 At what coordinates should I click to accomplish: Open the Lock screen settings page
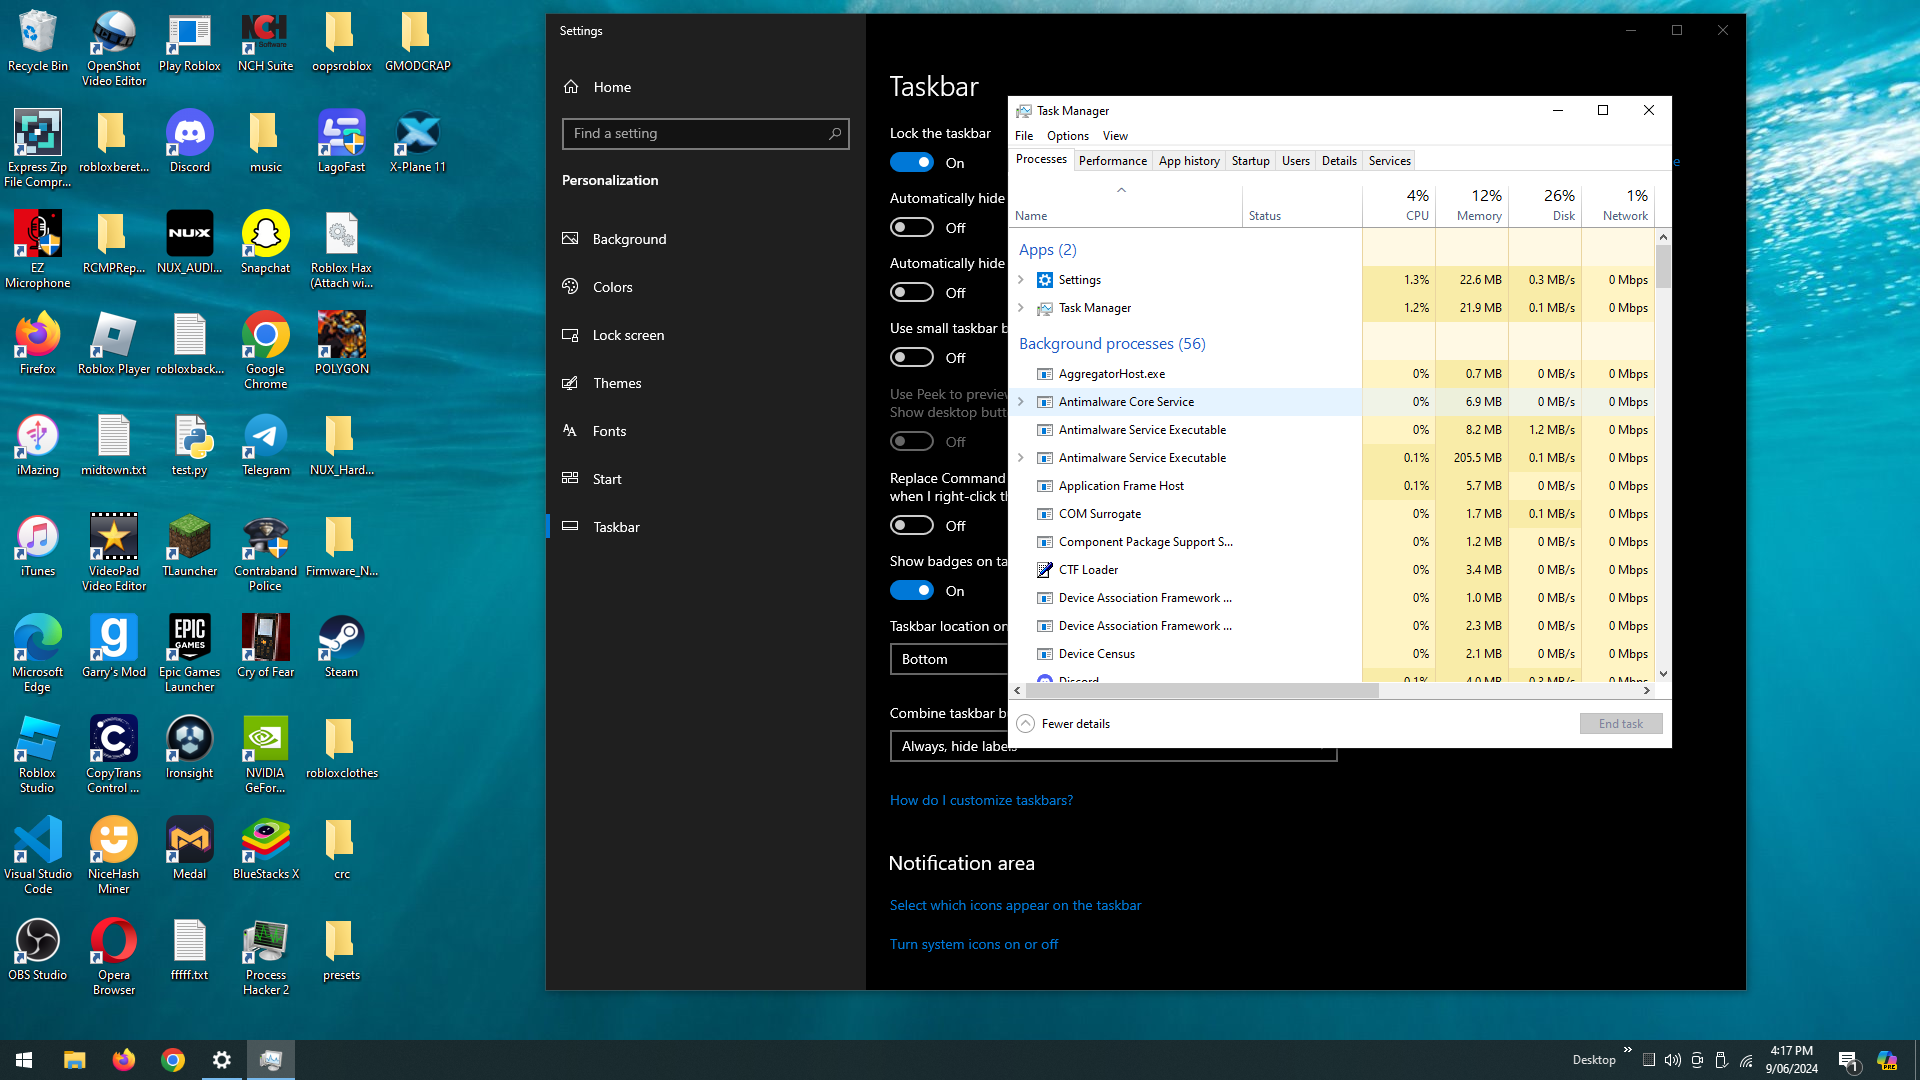[627, 335]
